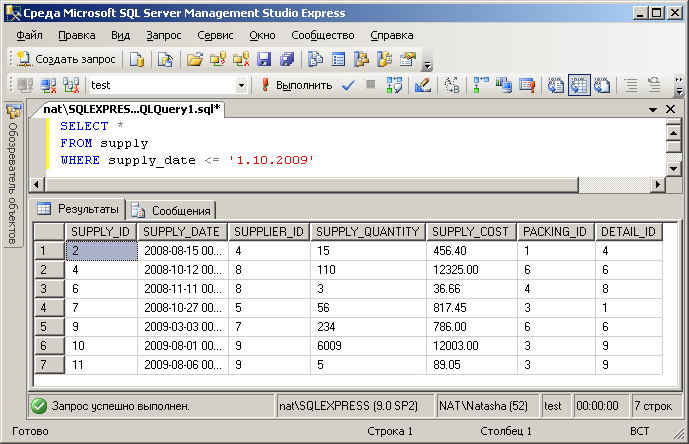
Task: Display the Estimated Execution Plan
Action: pos(394,85)
